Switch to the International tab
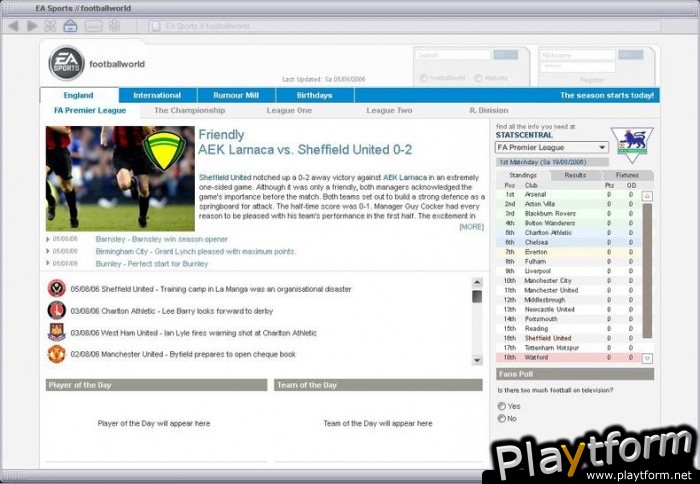 coord(157,95)
